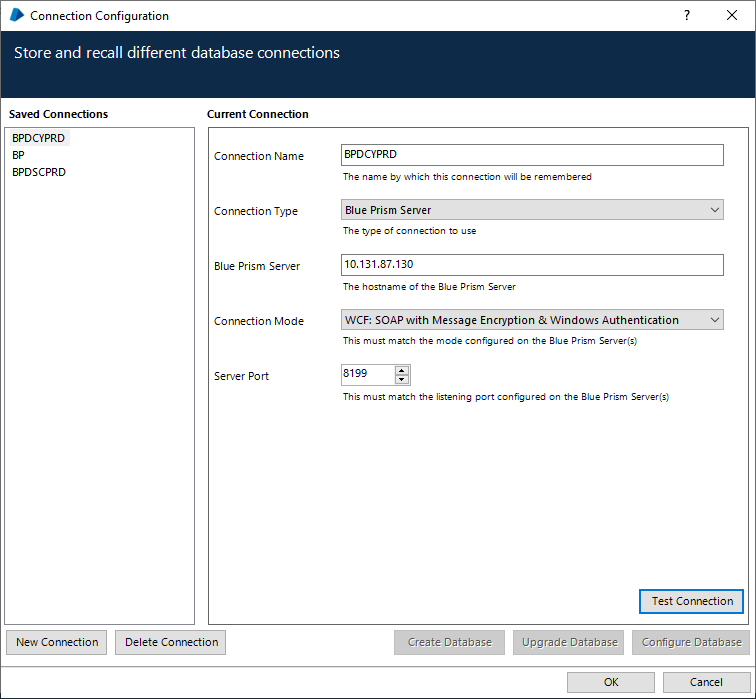756x699 pixels.
Task: Click the Blue Prism Server hostname field
Action: coord(531,265)
